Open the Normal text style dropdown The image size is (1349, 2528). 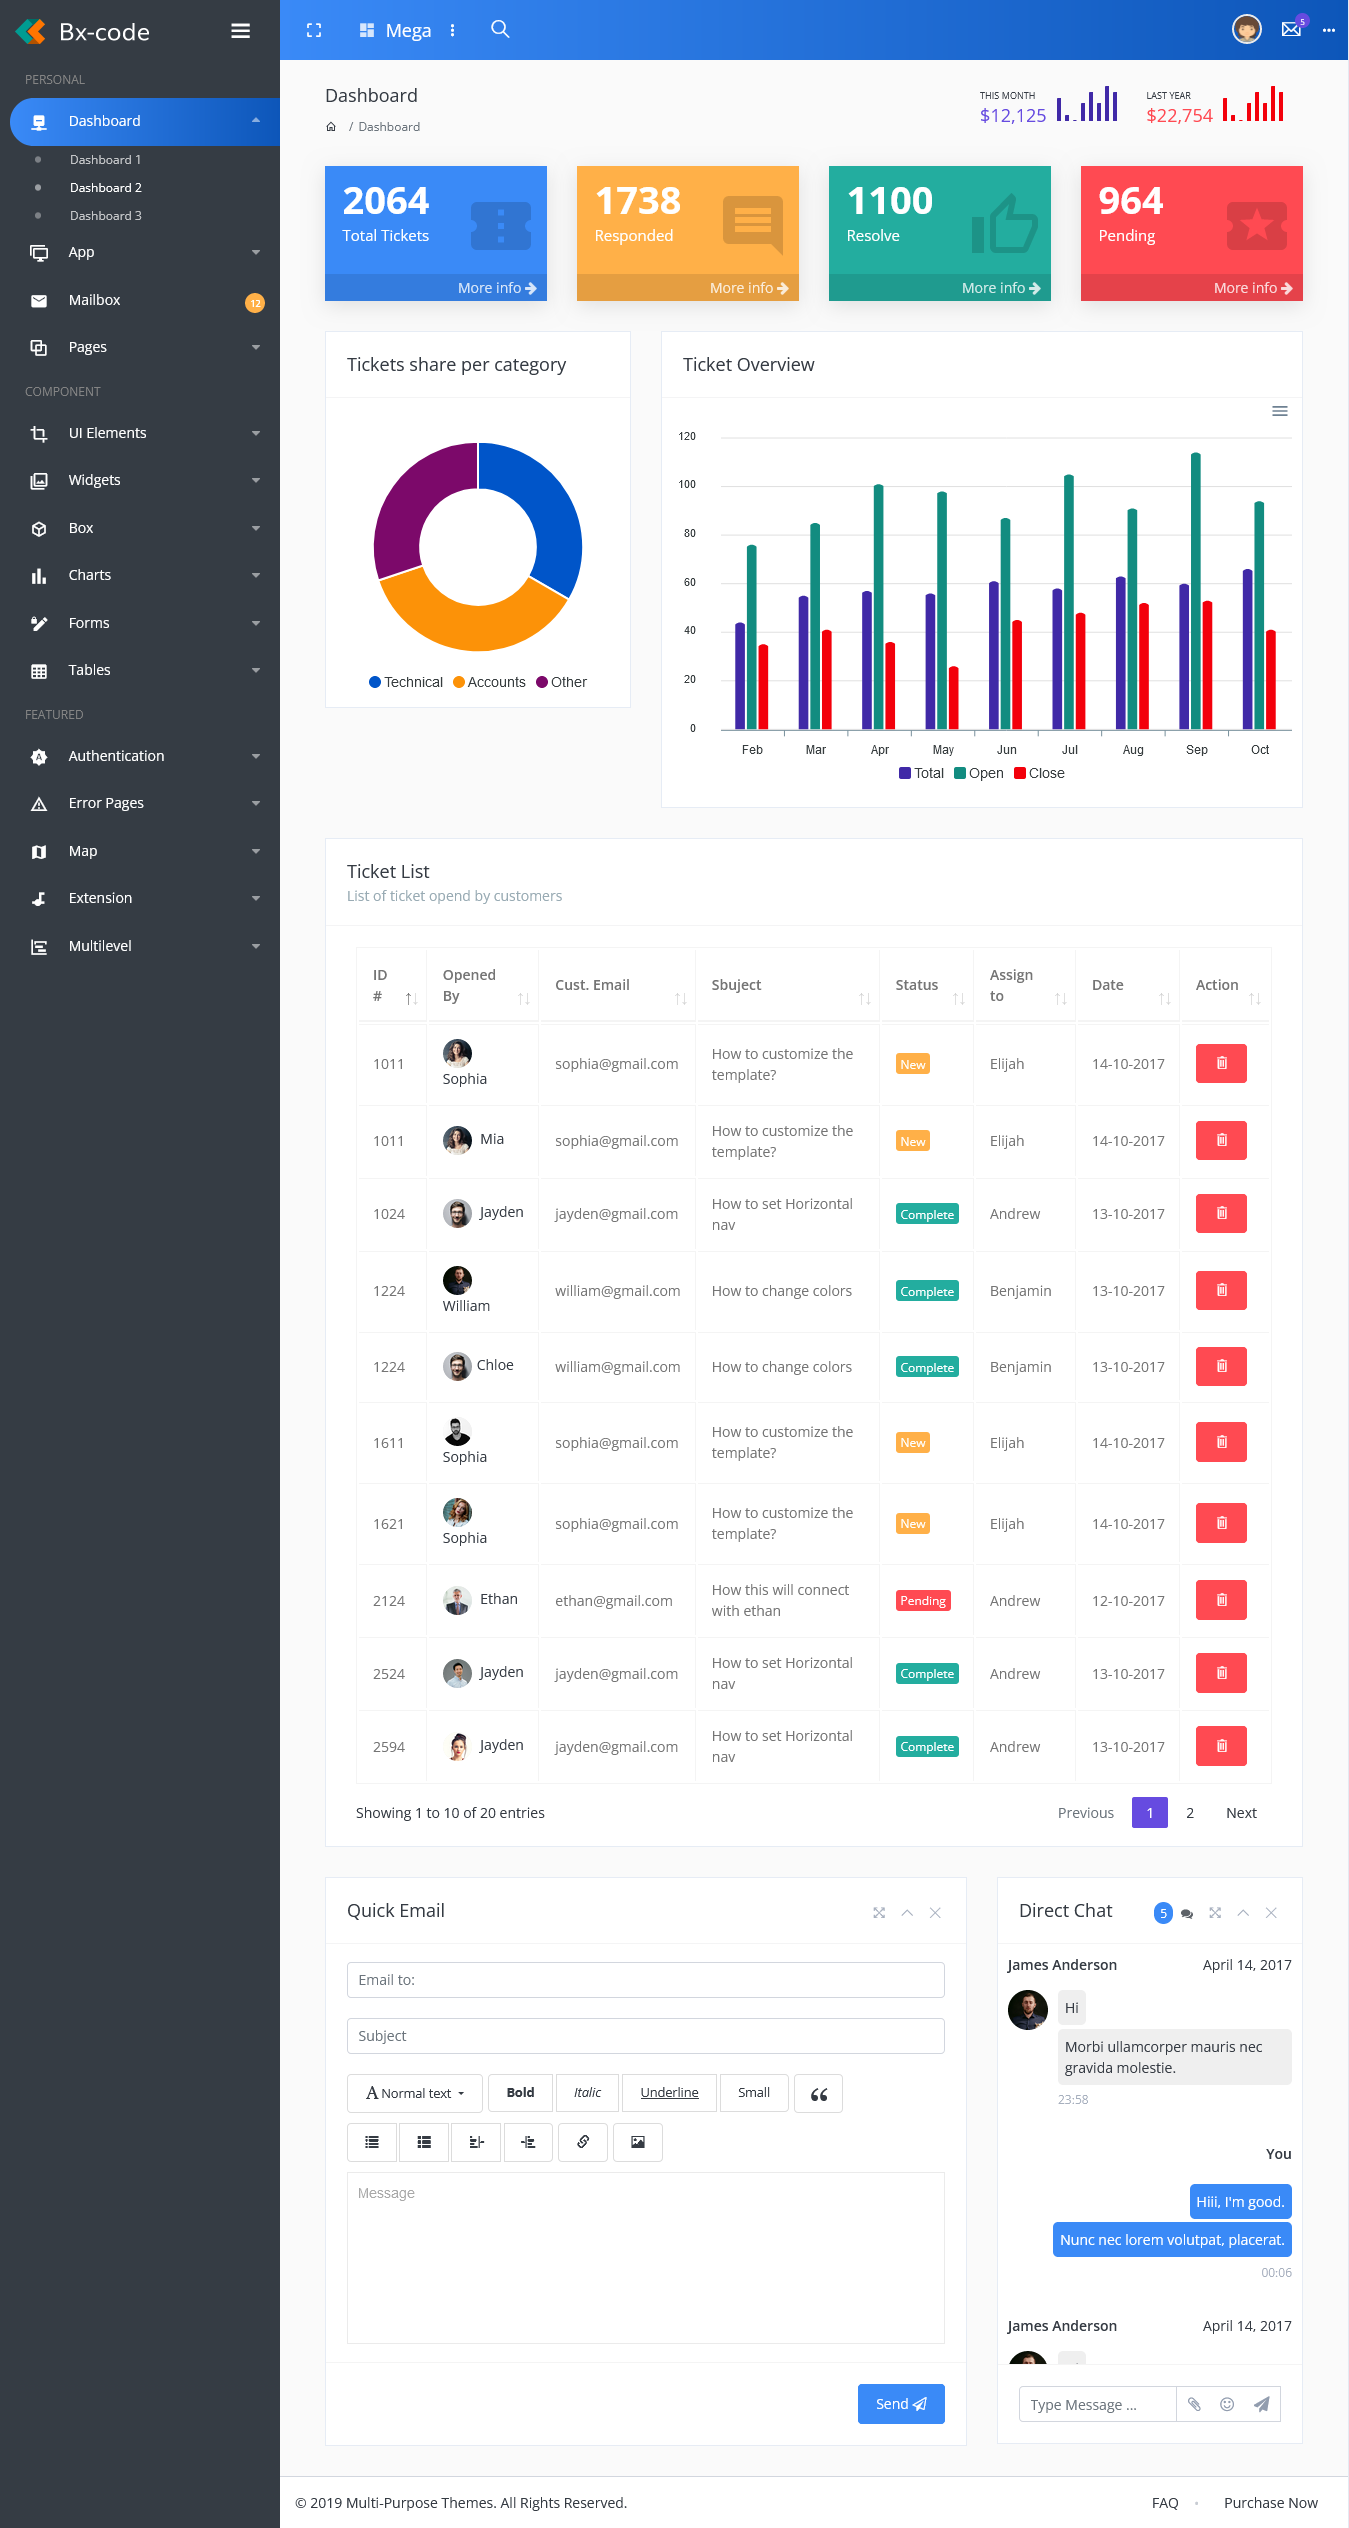(414, 2093)
